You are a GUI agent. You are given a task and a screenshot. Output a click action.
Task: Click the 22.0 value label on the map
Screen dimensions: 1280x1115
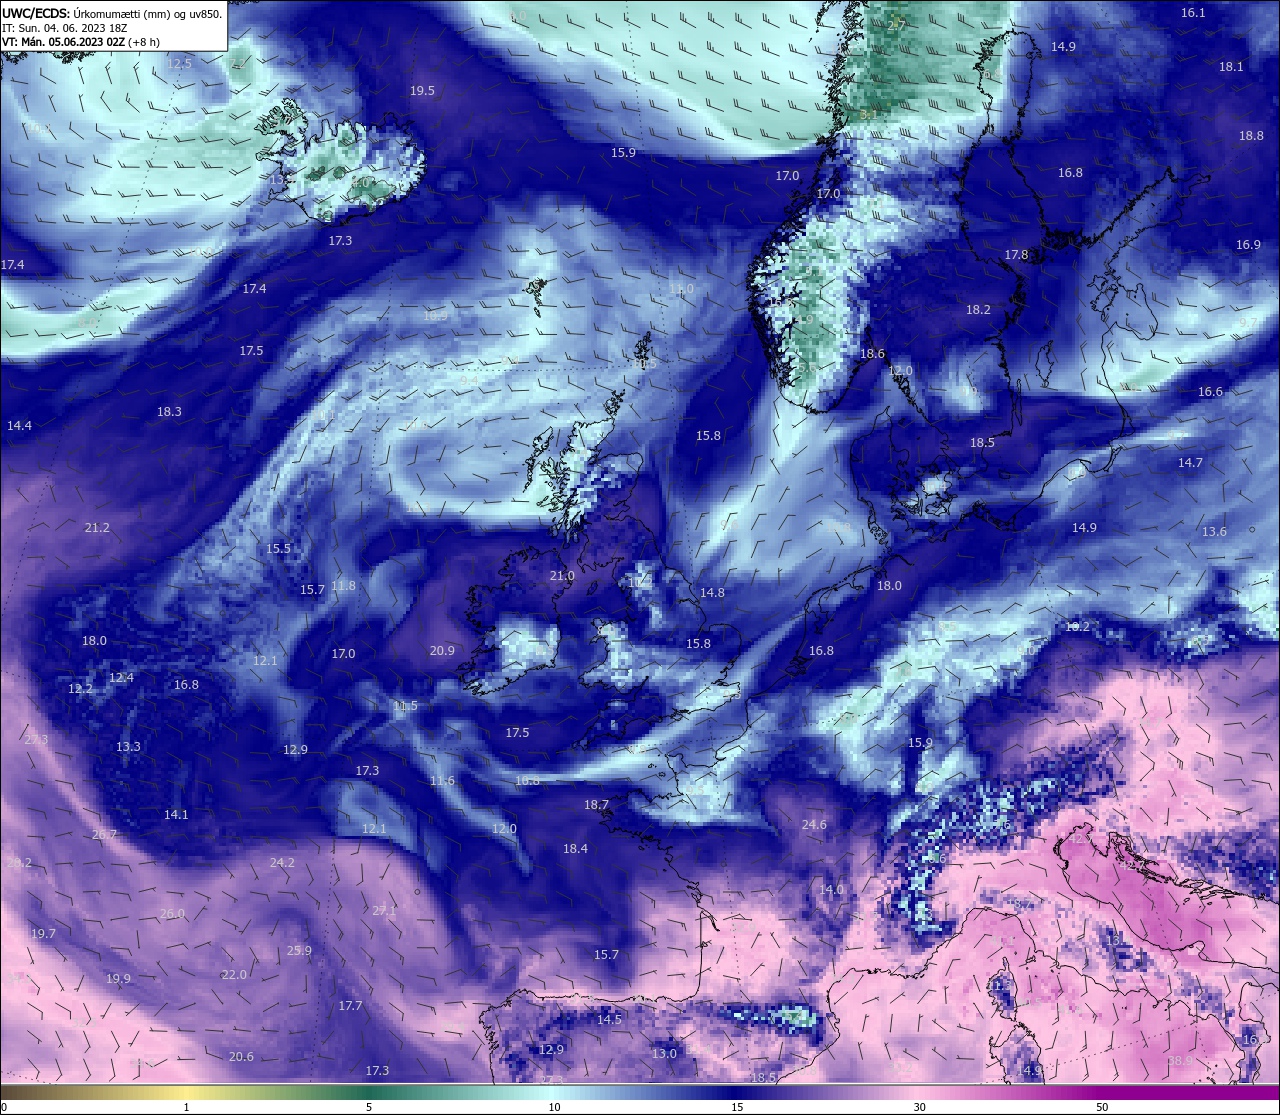(x=234, y=975)
